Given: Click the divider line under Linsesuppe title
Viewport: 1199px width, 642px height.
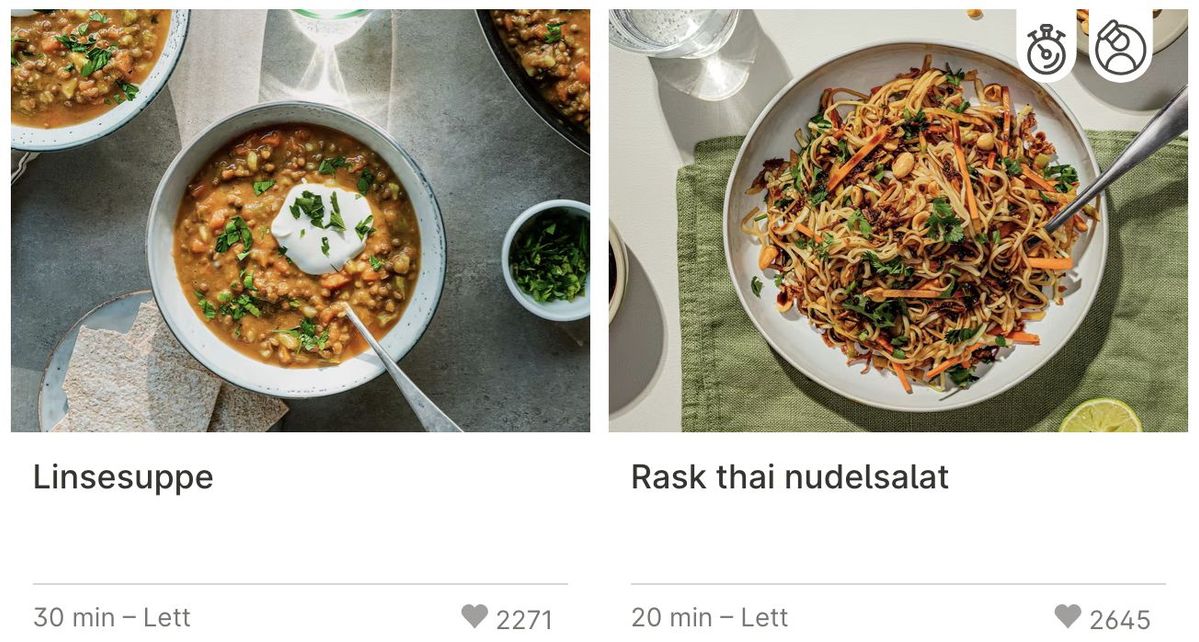Looking at the screenshot, I should click(x=300, y=583).
